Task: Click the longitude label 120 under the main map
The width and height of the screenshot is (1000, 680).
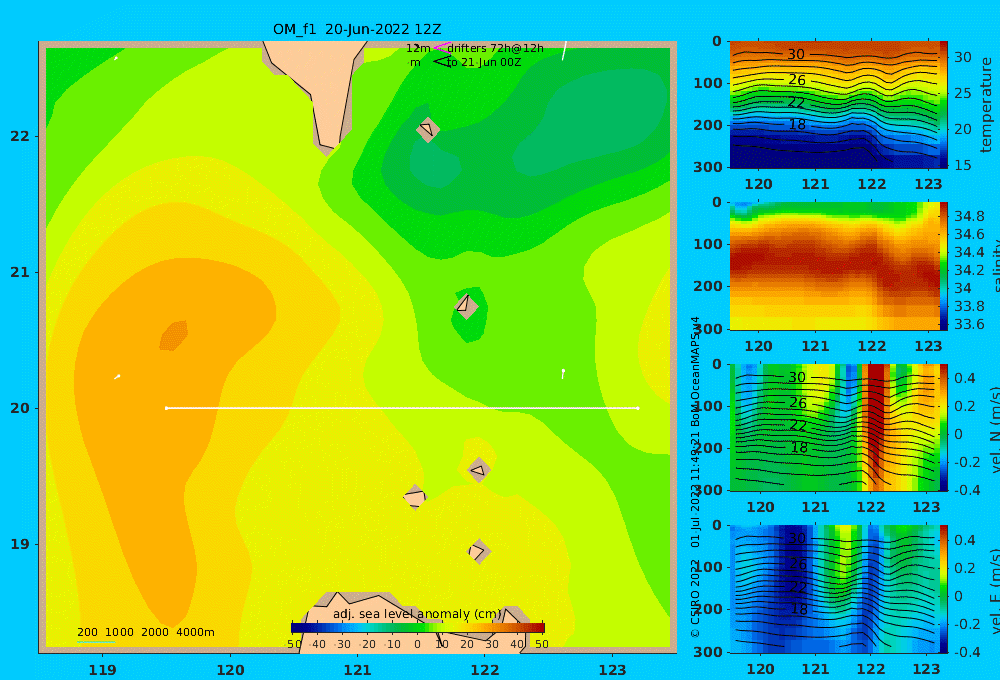Action: point(230,670)
